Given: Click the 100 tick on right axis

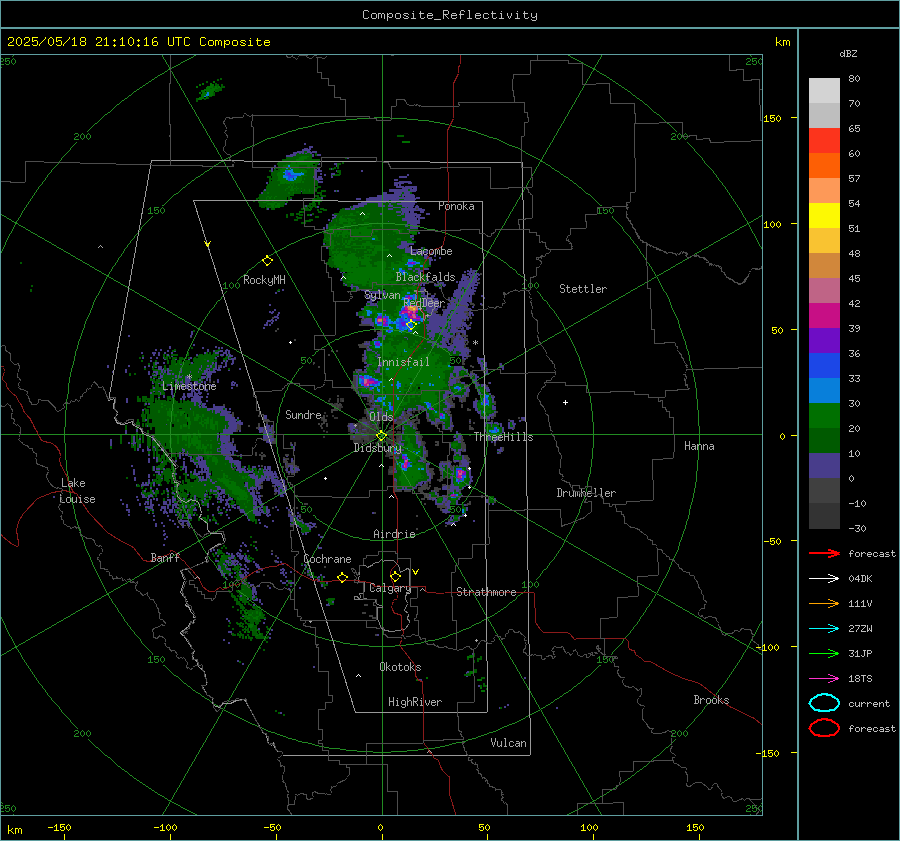Looking at the screenshot, I should 772,224.
